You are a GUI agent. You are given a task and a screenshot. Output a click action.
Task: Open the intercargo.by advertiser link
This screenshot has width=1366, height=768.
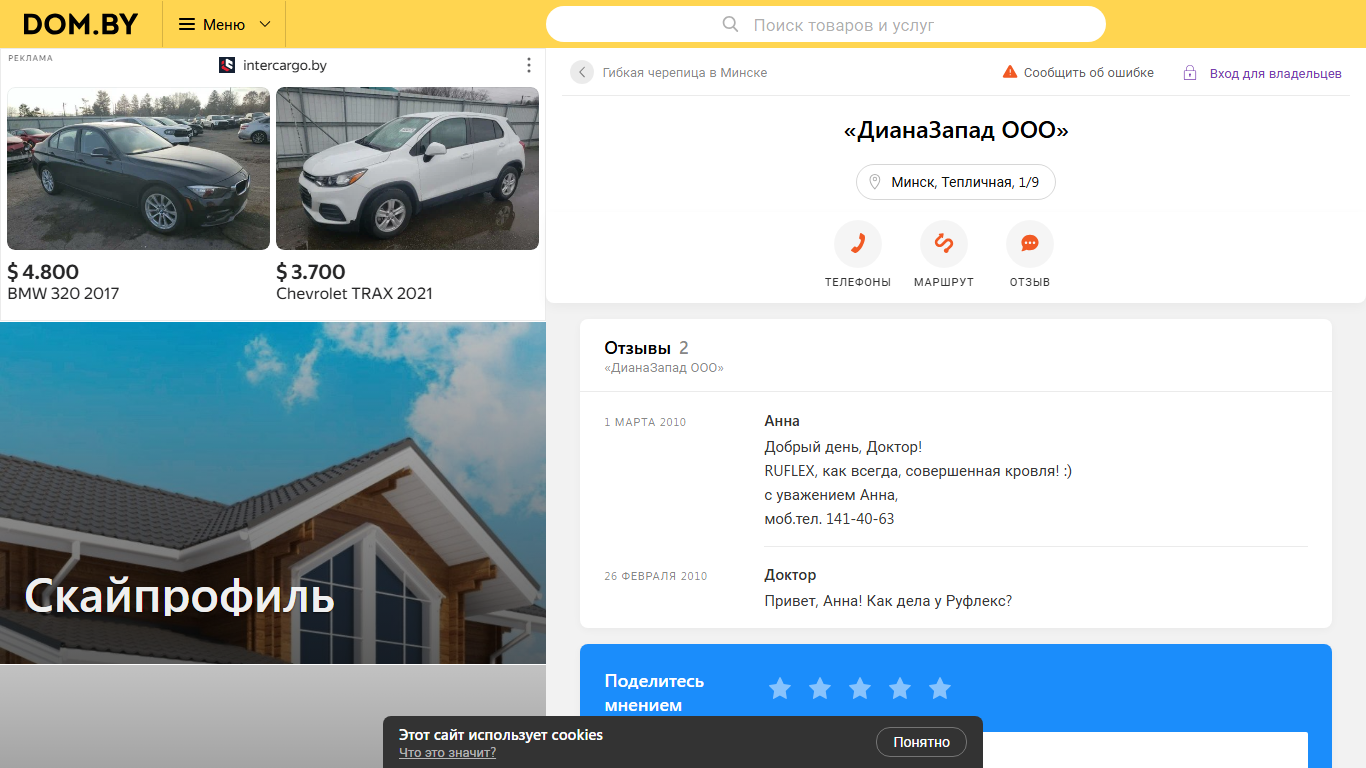coord(285,65)
